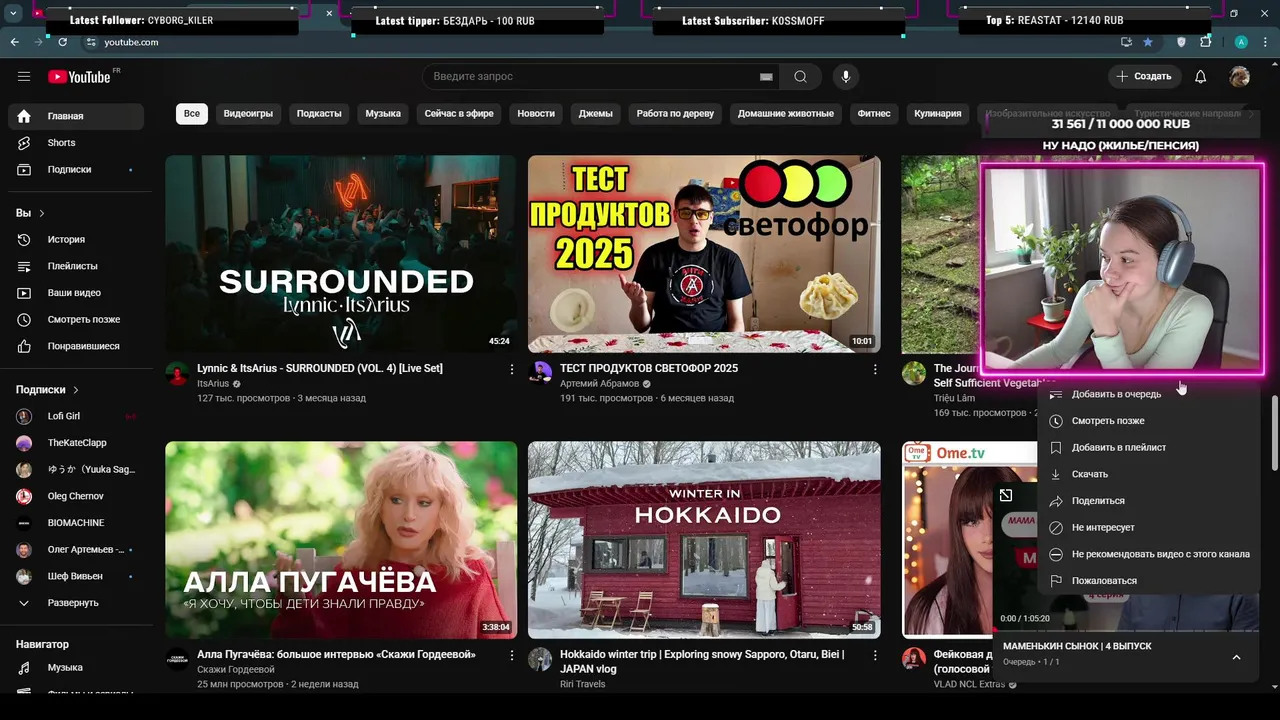This screenshot has width=1280, height=720.
Task: Open Смотреть позже in the sidebar
Action: pos(76,320)
